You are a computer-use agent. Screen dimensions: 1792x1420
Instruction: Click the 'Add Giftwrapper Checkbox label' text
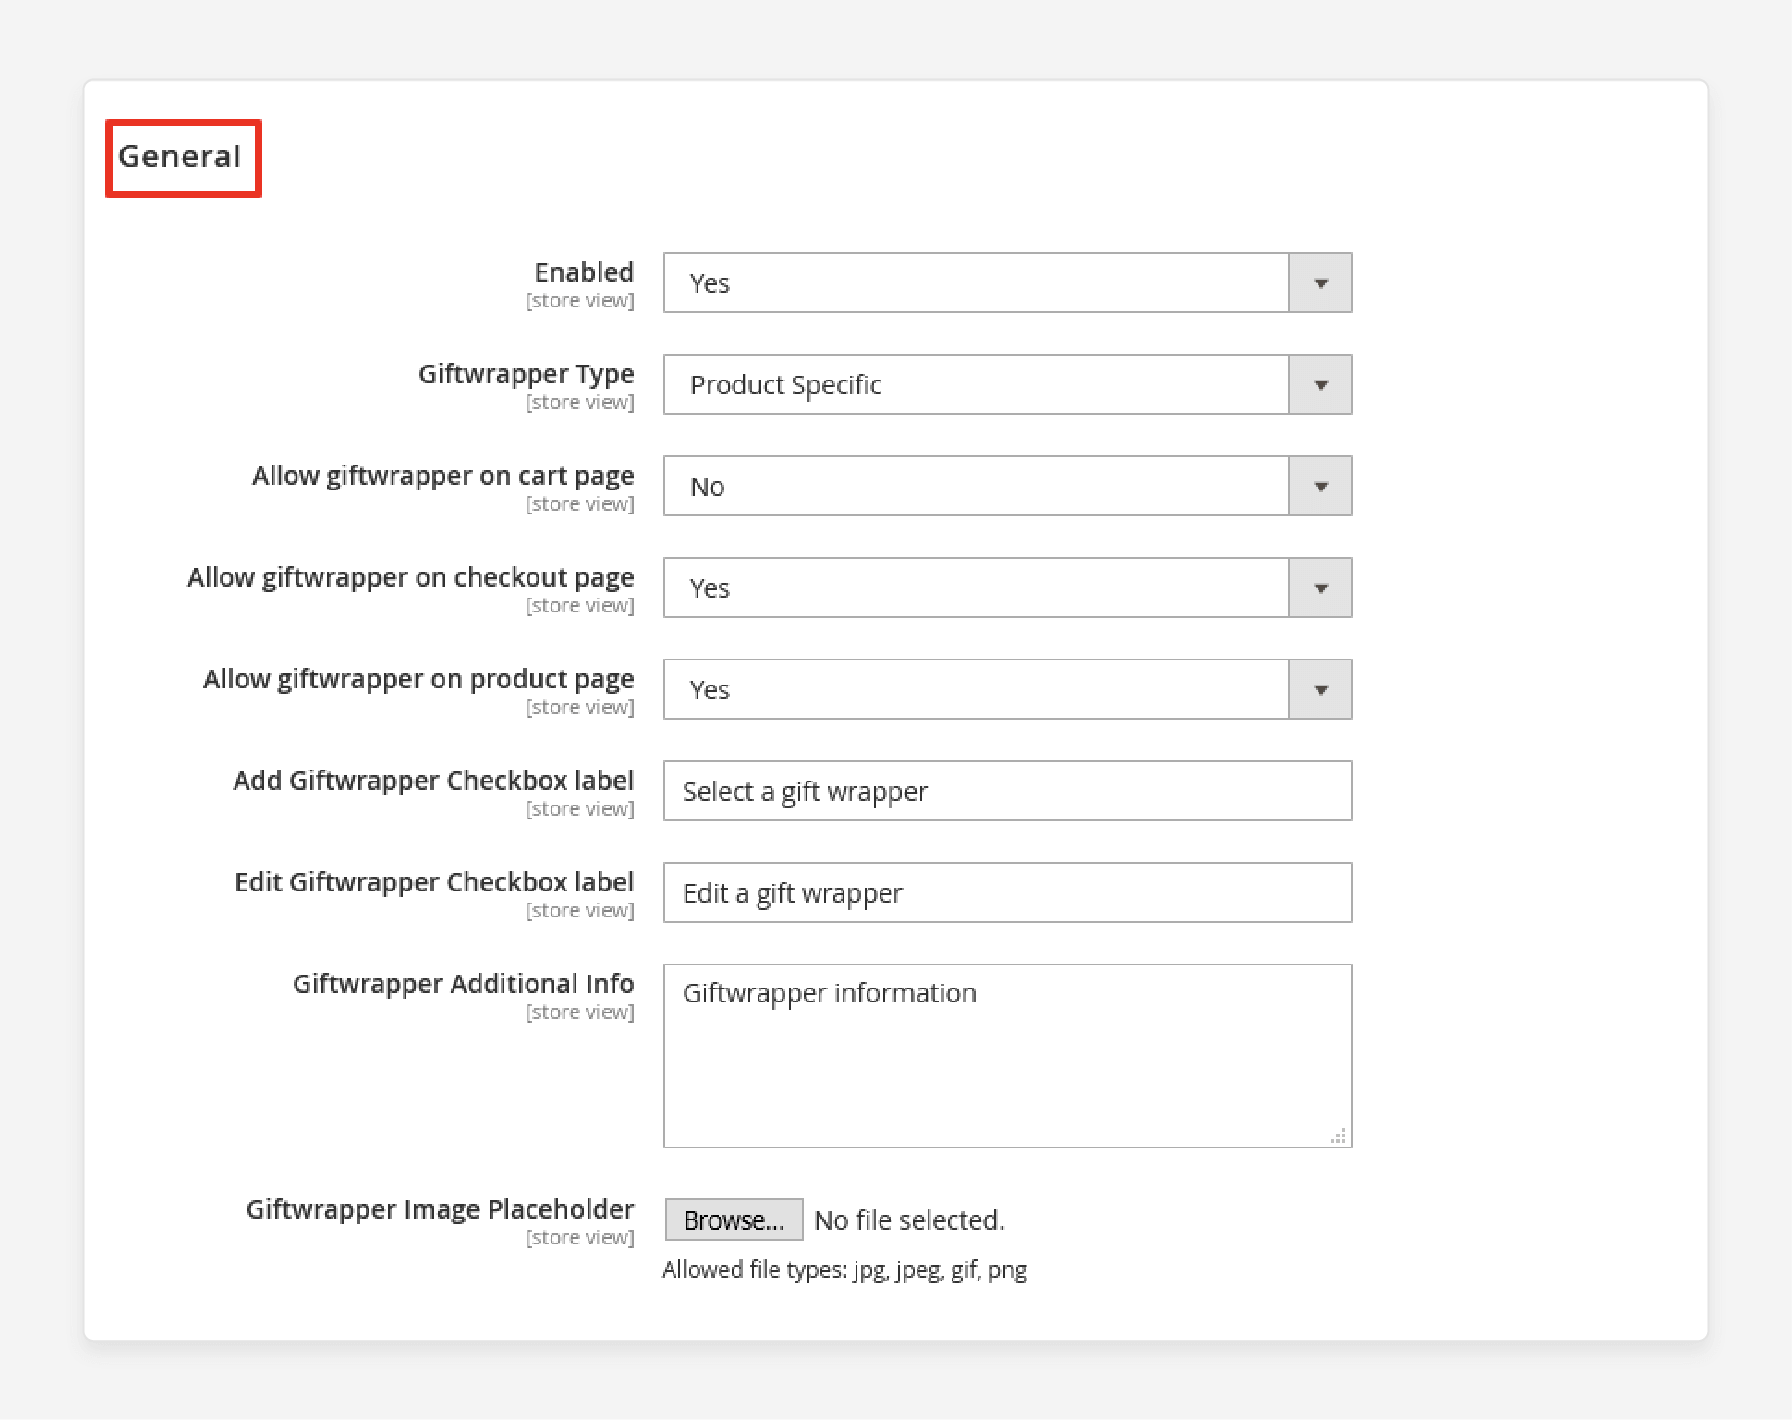[434, 781]
